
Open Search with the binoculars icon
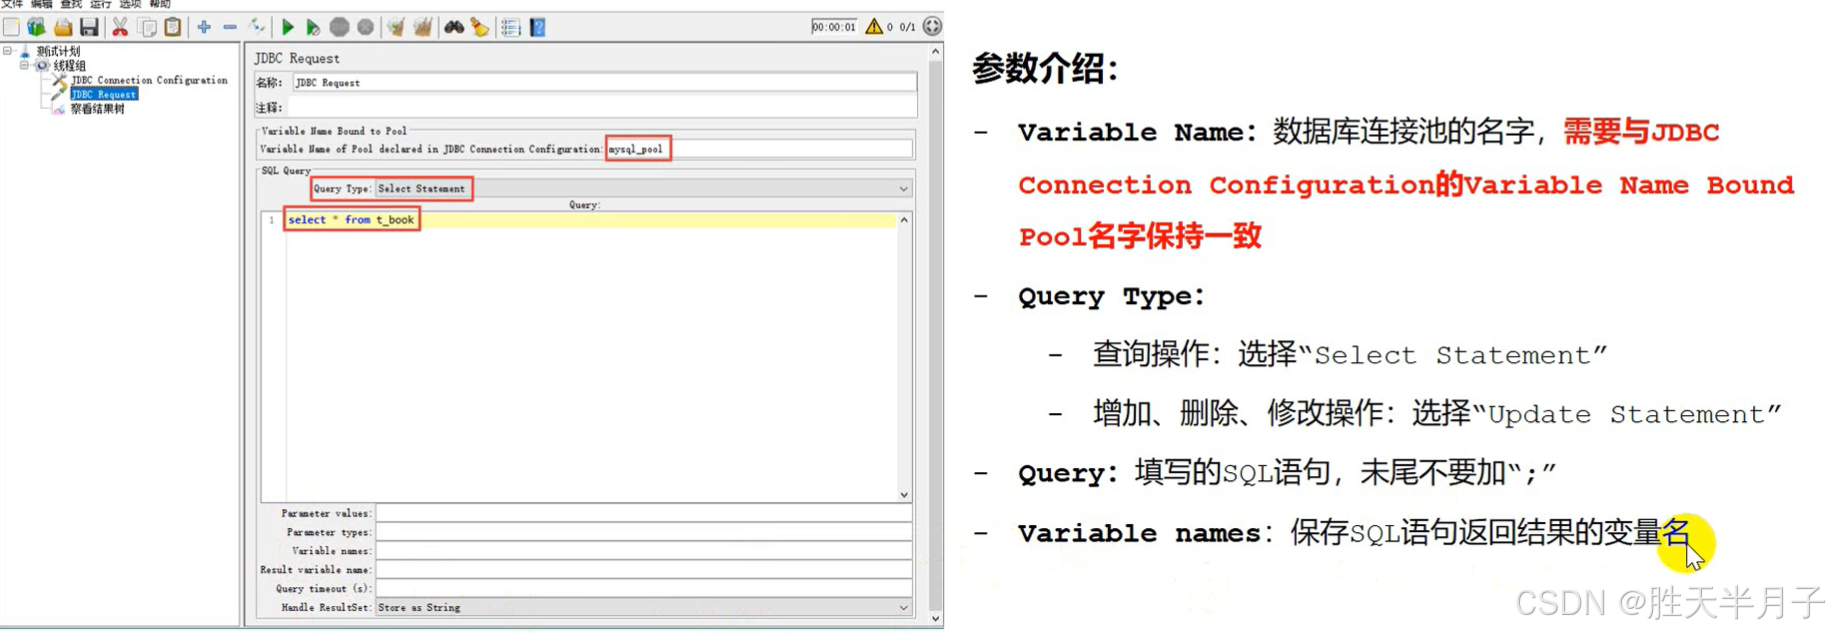pyautogui.click(x=454, y=27)
